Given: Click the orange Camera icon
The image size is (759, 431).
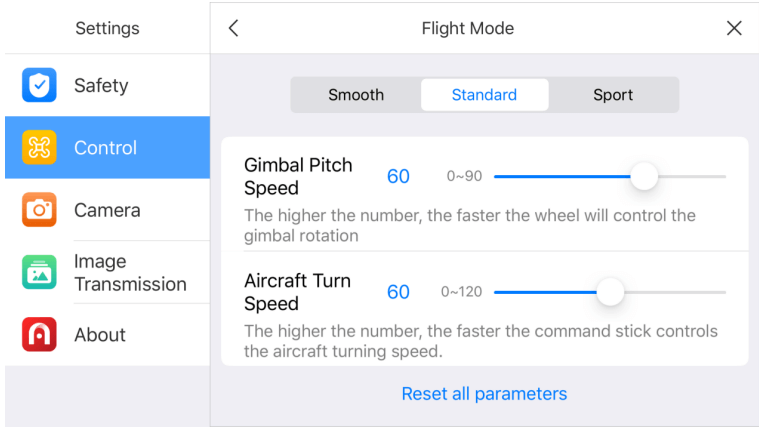Looking at the screenshot, I should [39, 210].
